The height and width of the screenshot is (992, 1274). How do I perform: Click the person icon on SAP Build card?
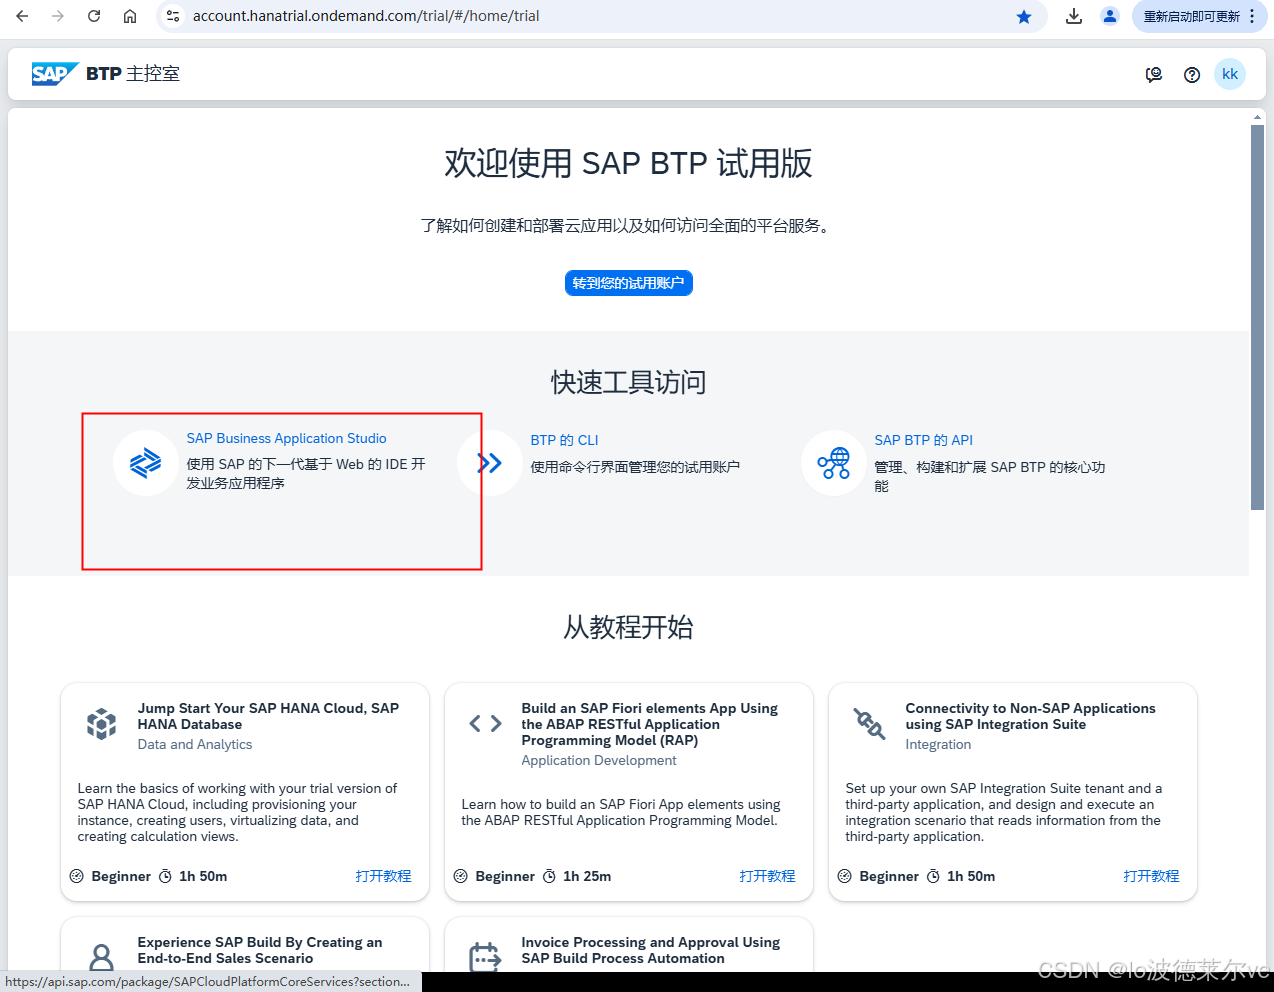click(102, 957)
